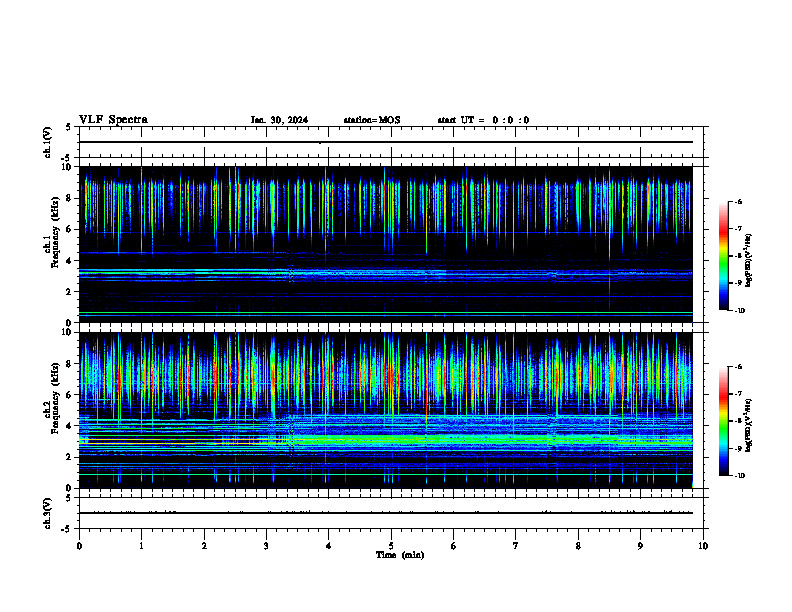Viewport: 792px width, 612px height.
Task: Click time axis tick label "7"
Action: click(516, 546)
